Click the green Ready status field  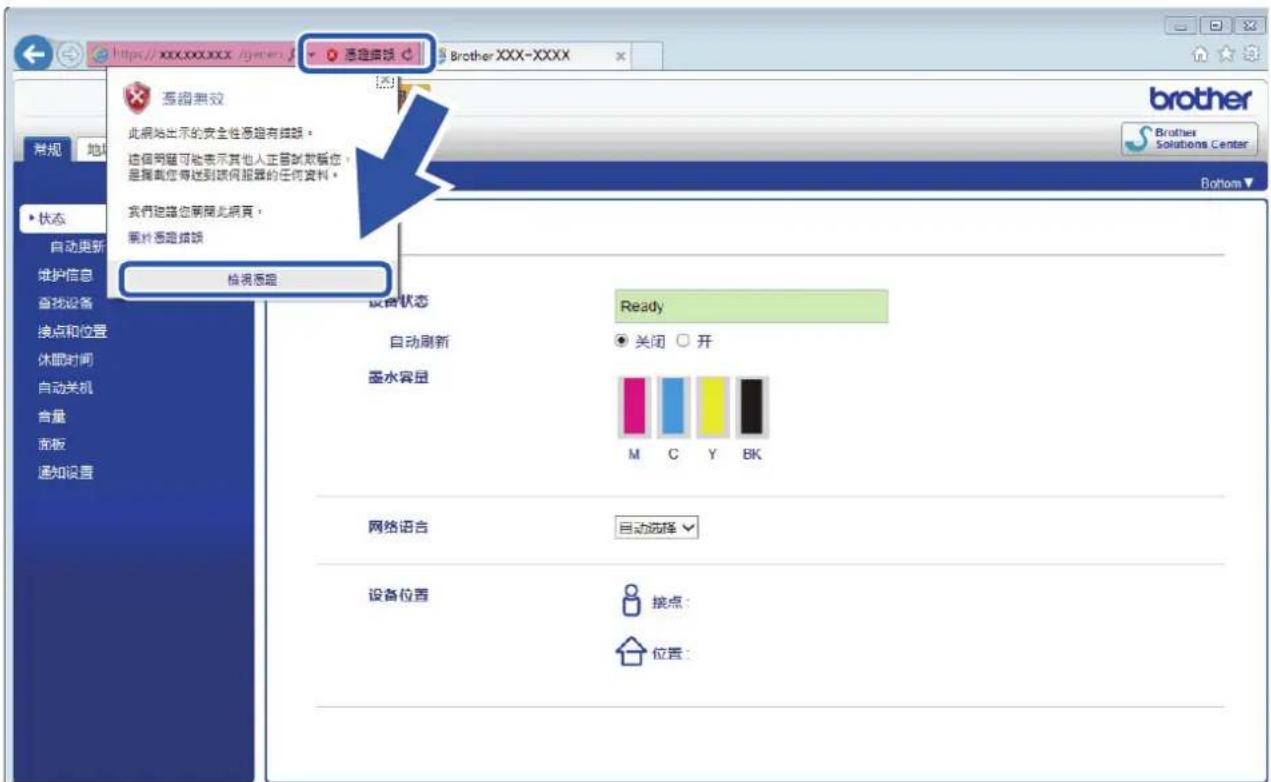pos(752,306)
